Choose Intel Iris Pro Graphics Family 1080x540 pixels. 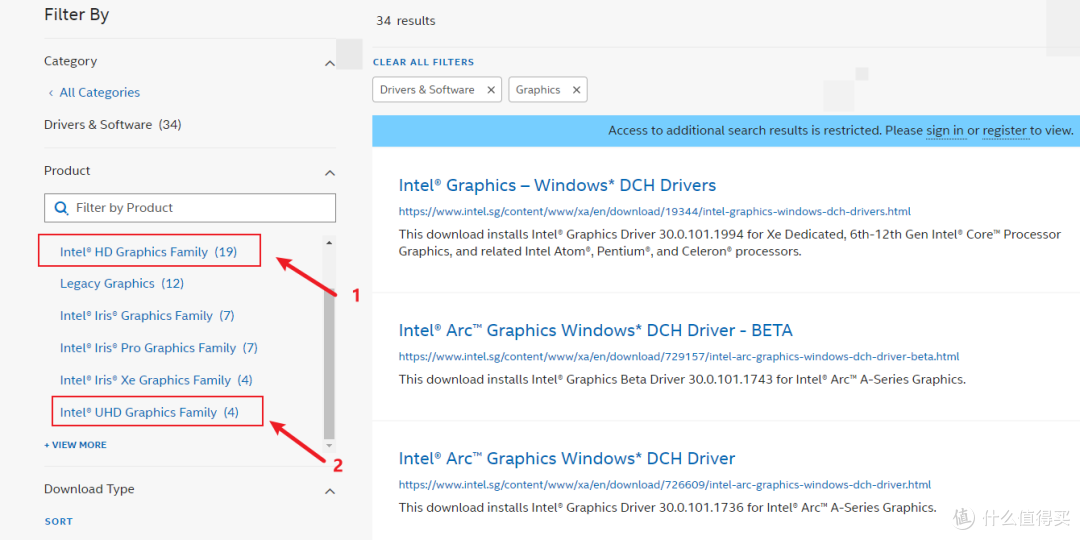click(x=158, y=348)
